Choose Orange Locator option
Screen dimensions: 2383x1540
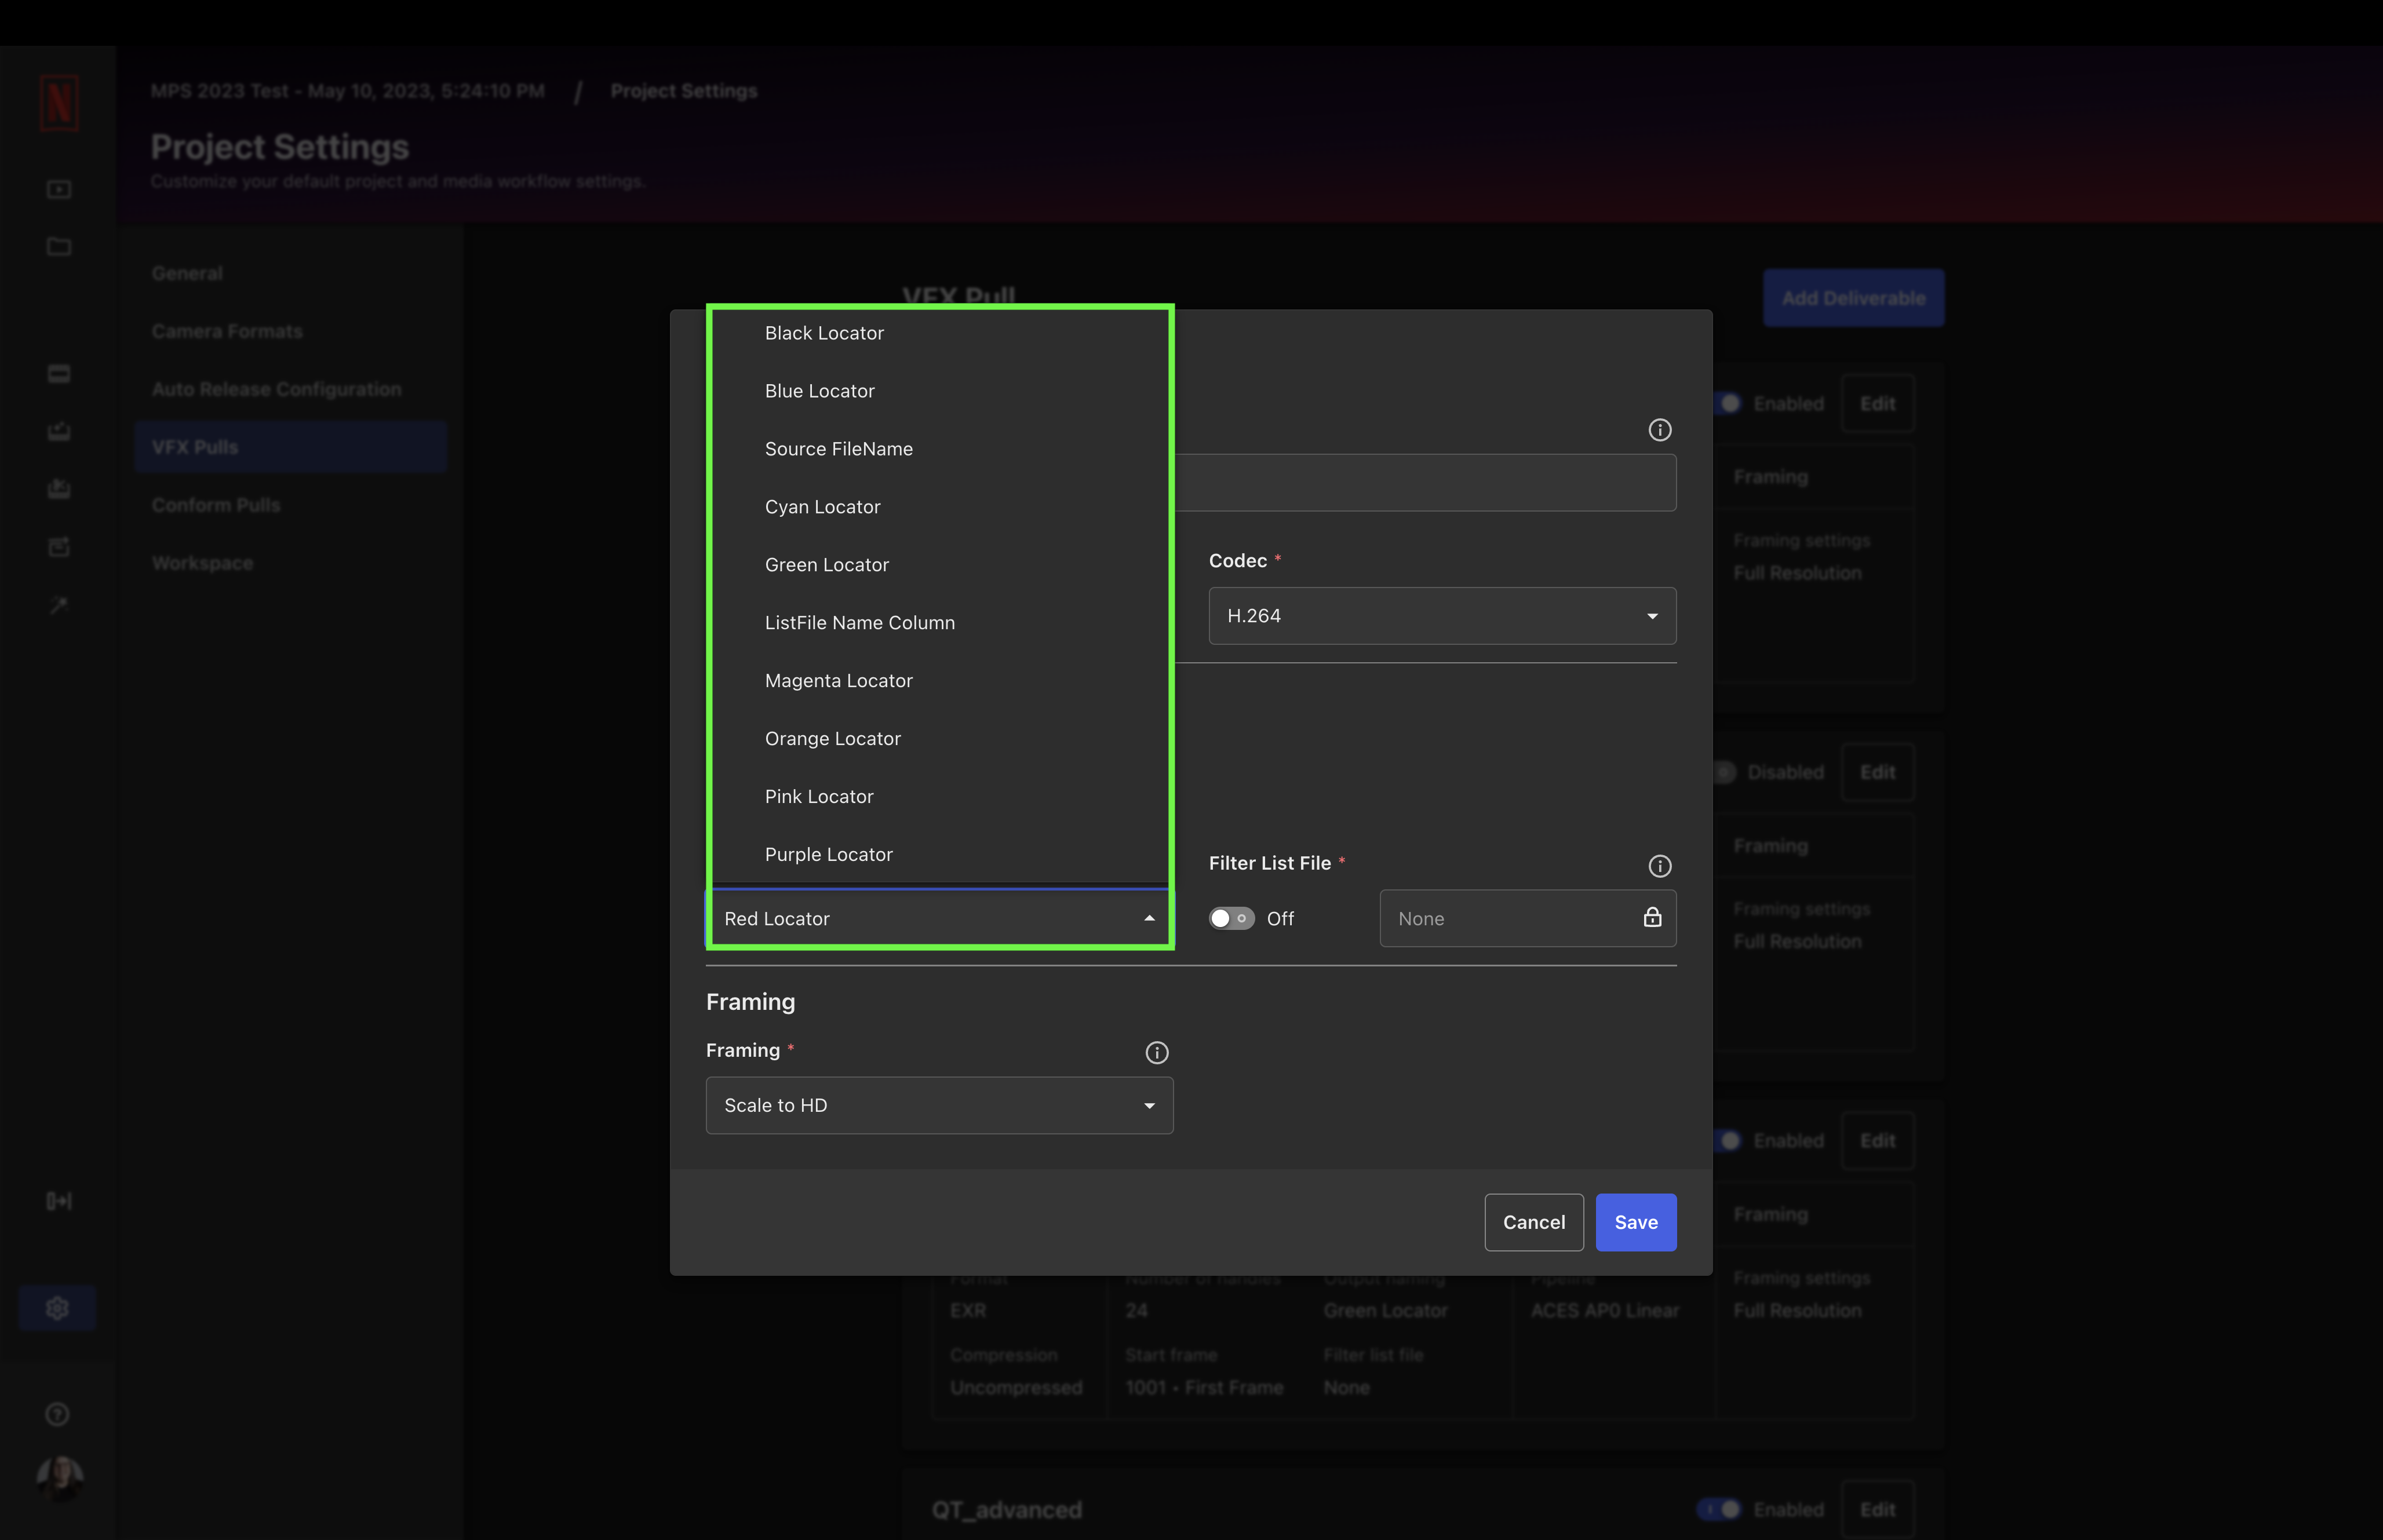tap(939, 739)
